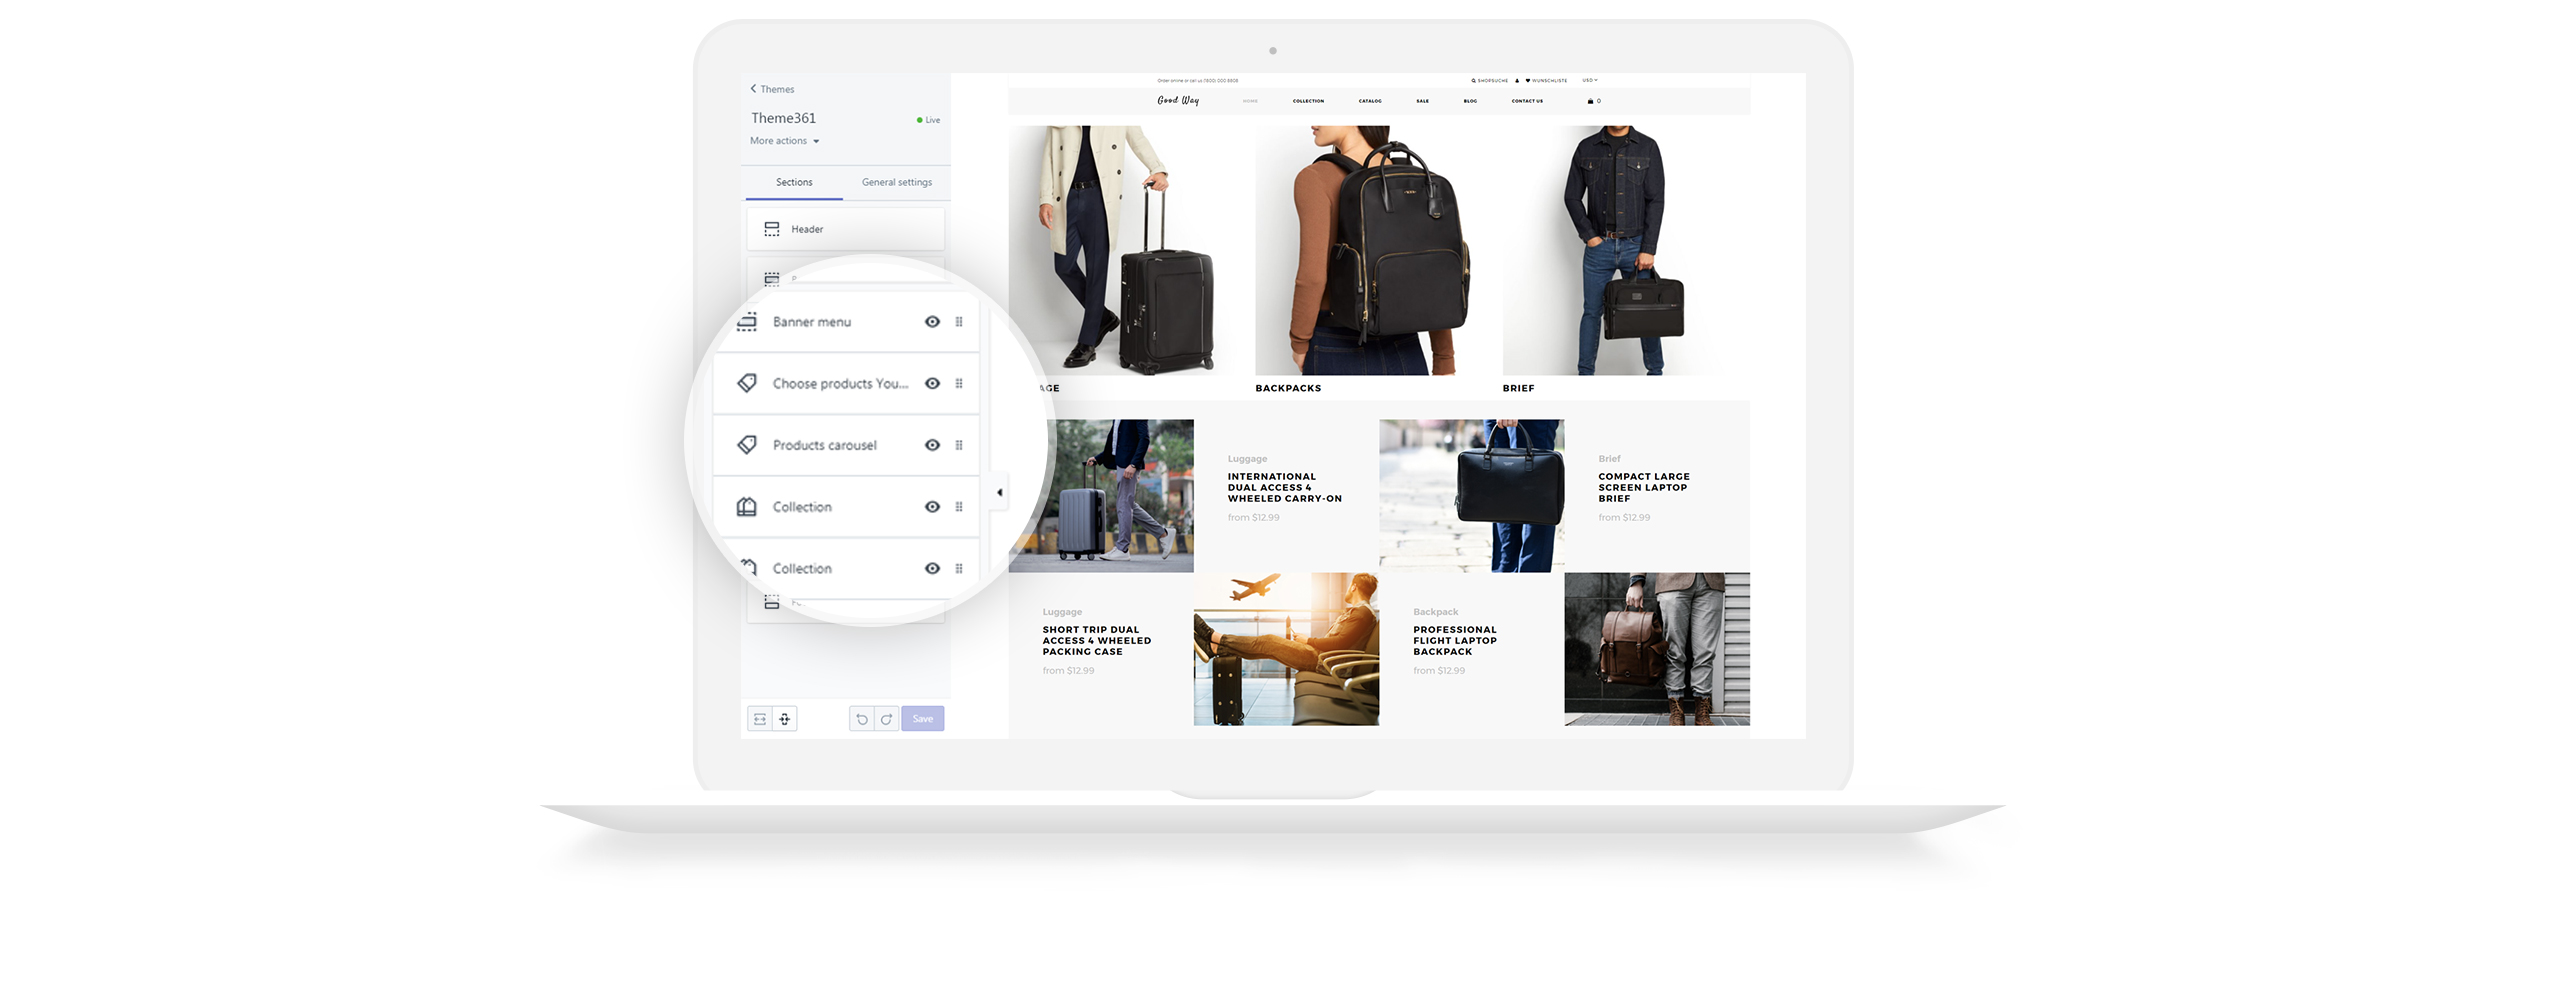Toggle visibility of Products carousel section
This screenshot has width=2560, height=1000.
pyautogui.click(x=932, y=445)
